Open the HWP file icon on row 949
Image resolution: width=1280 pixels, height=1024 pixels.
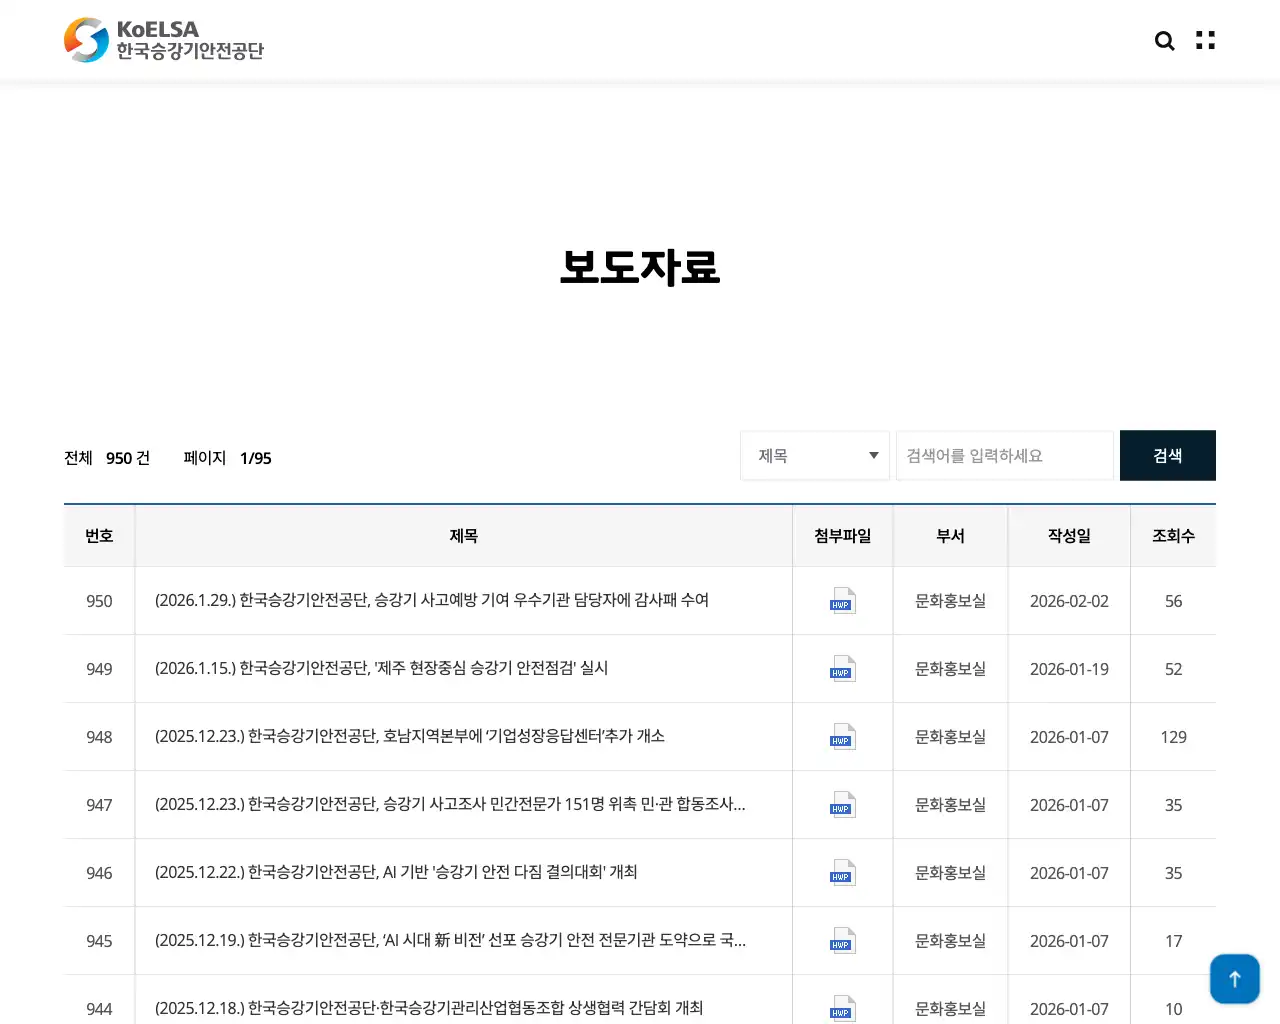click(842, 669)
